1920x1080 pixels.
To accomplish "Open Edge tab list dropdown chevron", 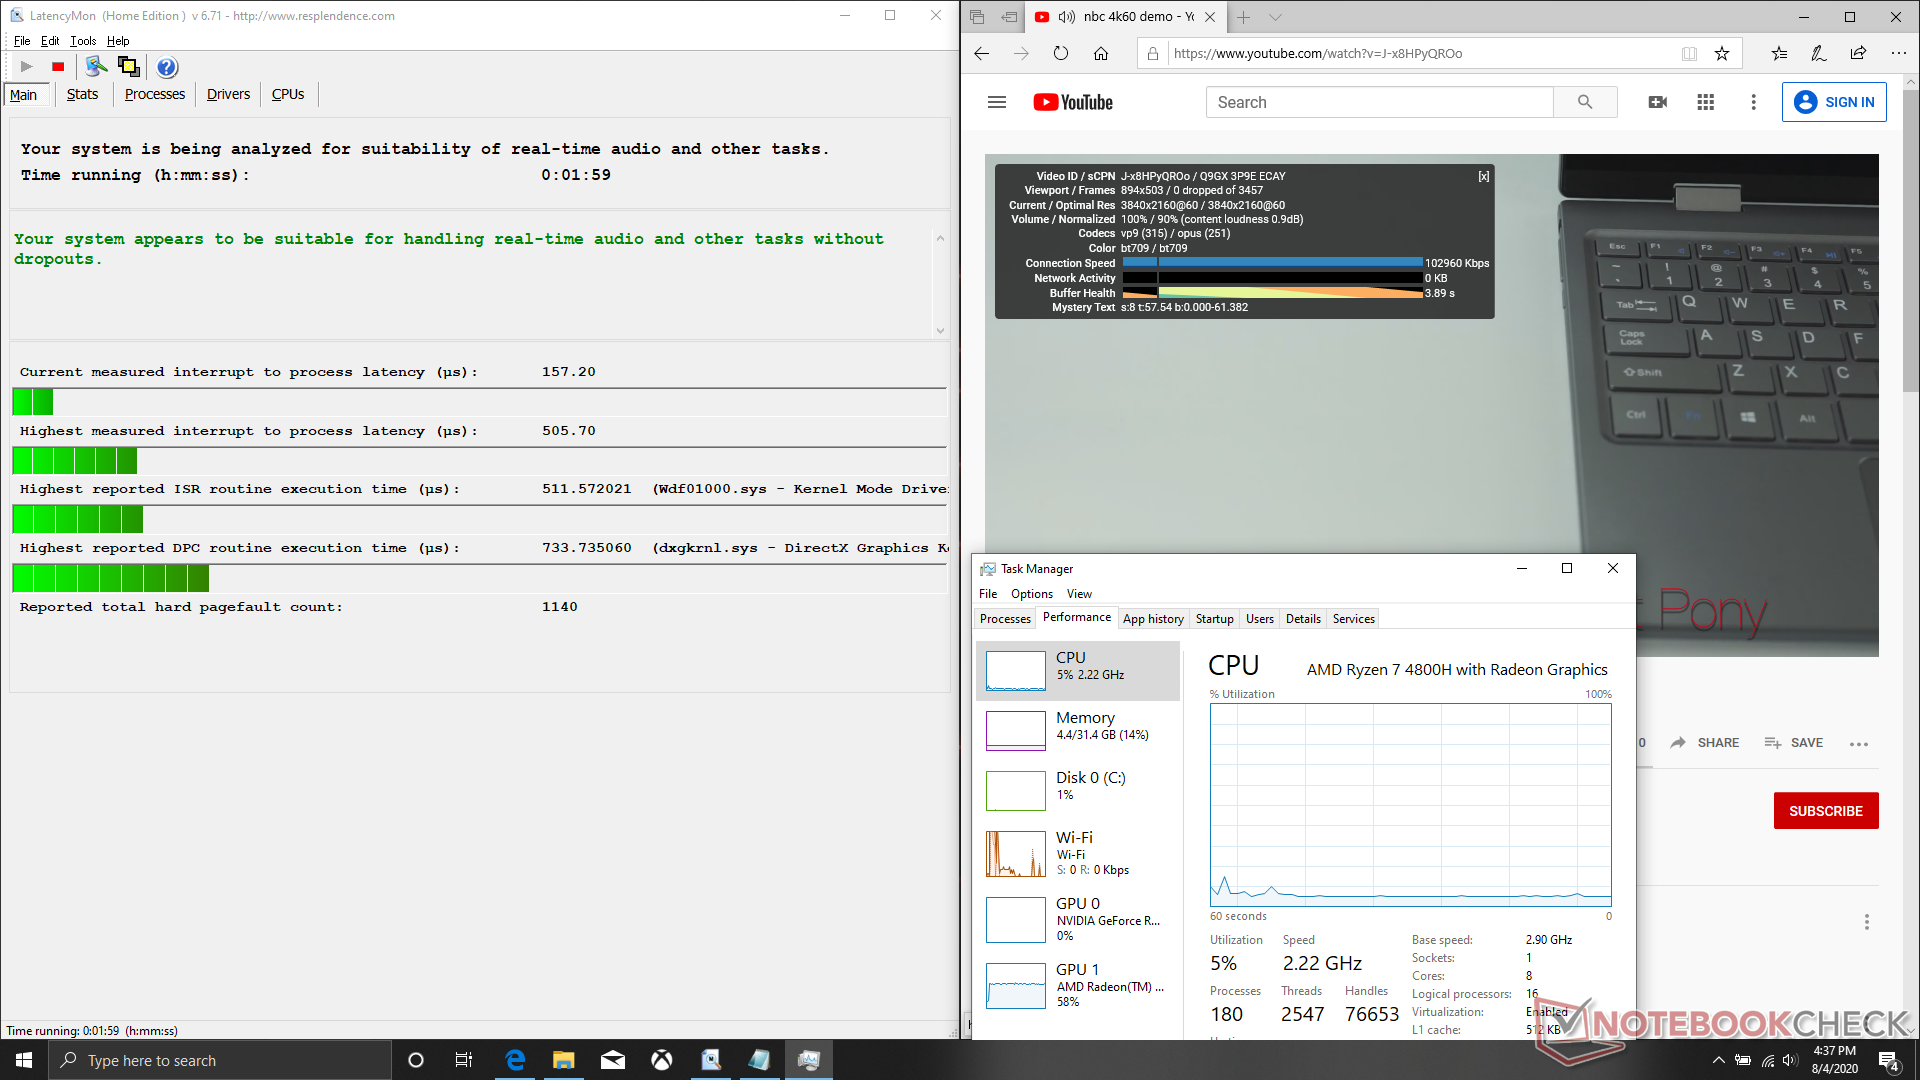I will pos(1275,17).
